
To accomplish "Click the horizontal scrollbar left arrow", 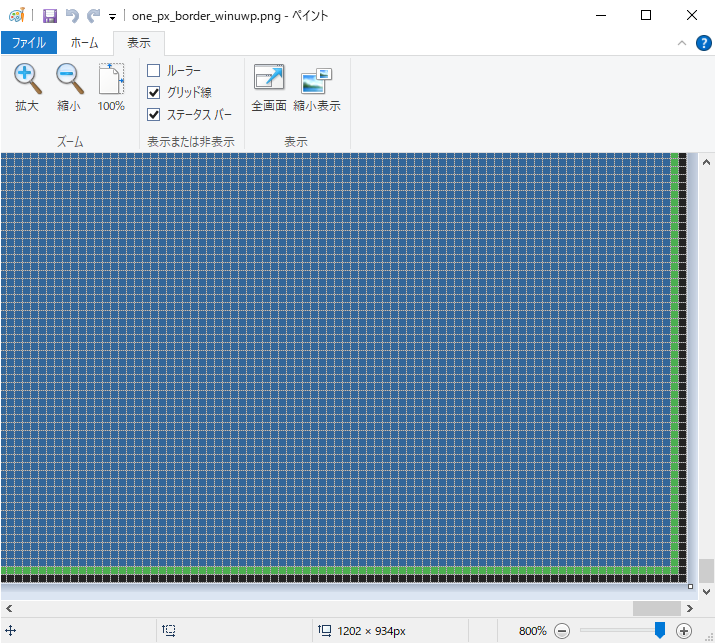I will 9,608.
